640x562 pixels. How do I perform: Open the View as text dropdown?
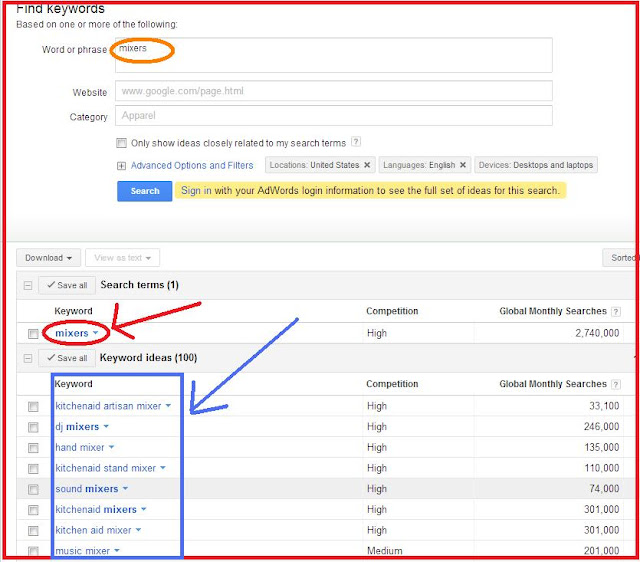point(122,258)
